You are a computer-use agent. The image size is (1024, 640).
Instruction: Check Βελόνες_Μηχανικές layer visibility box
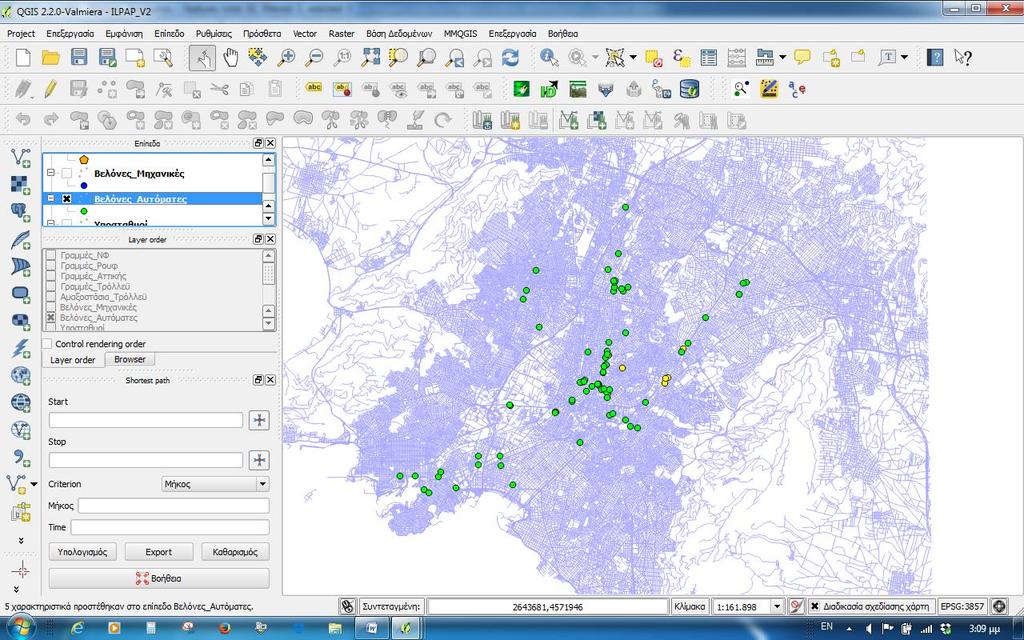67,173
